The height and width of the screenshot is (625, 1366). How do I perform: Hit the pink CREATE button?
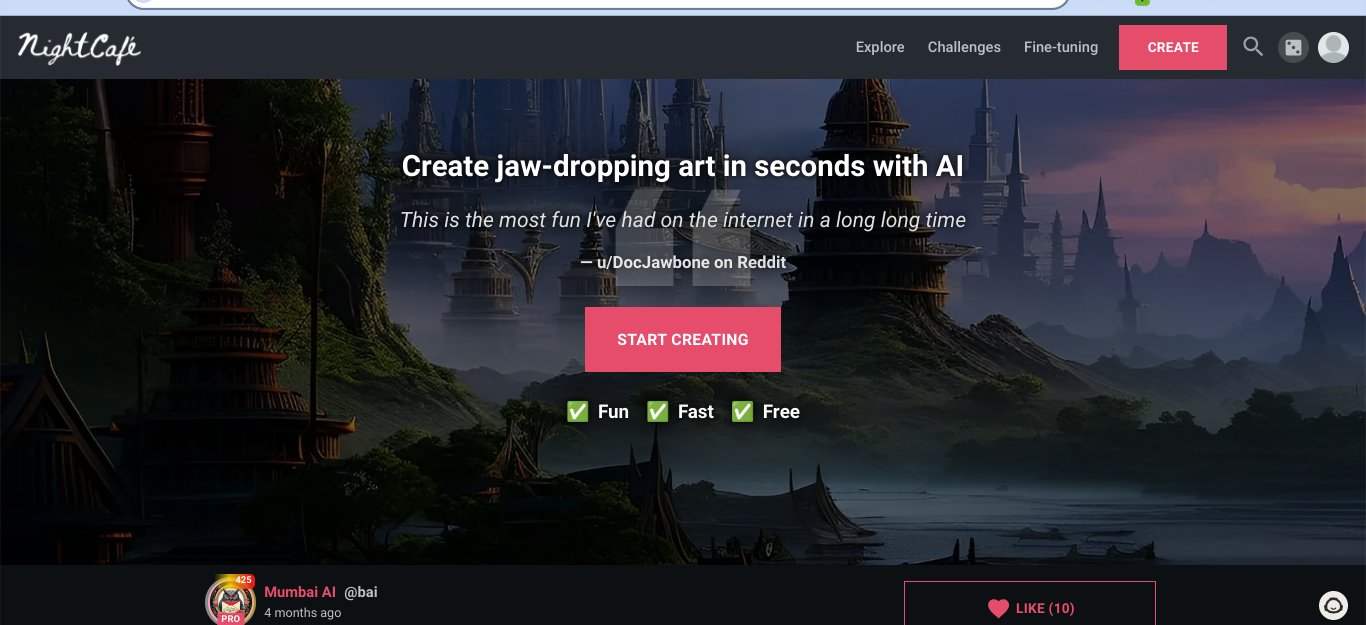[1173, 47]
